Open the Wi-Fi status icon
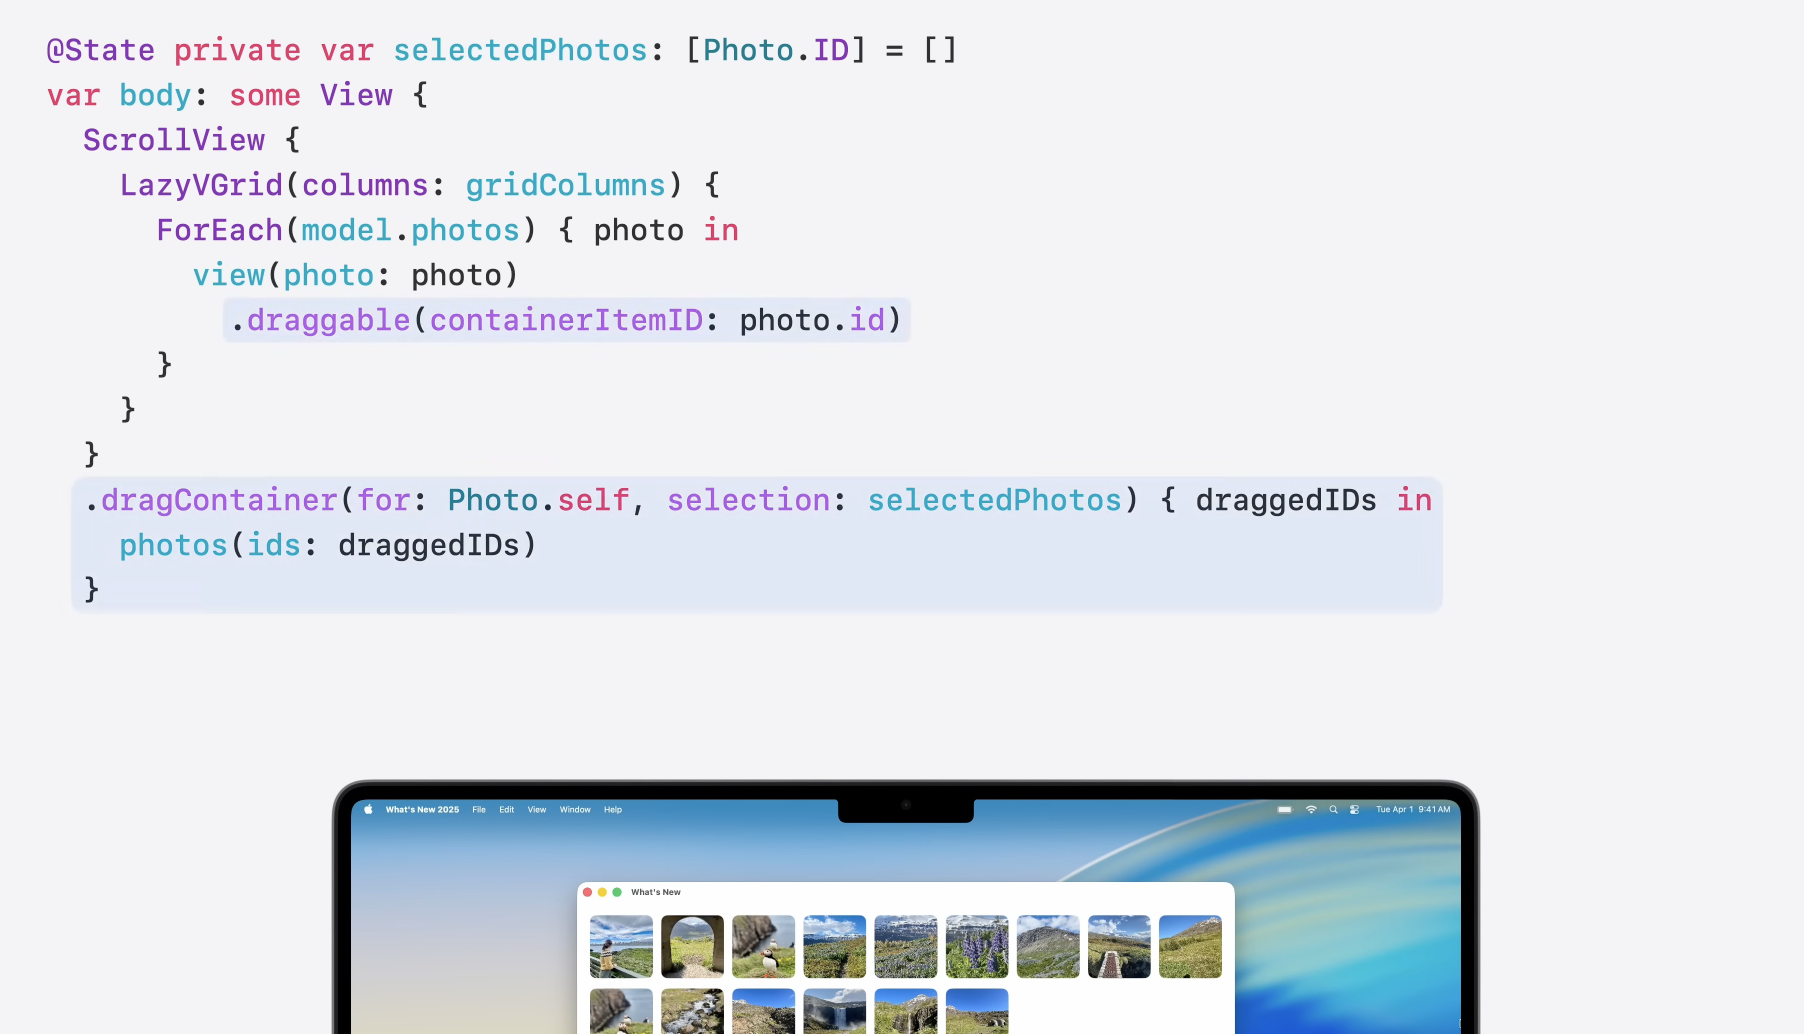 (x=1311, y=810)
